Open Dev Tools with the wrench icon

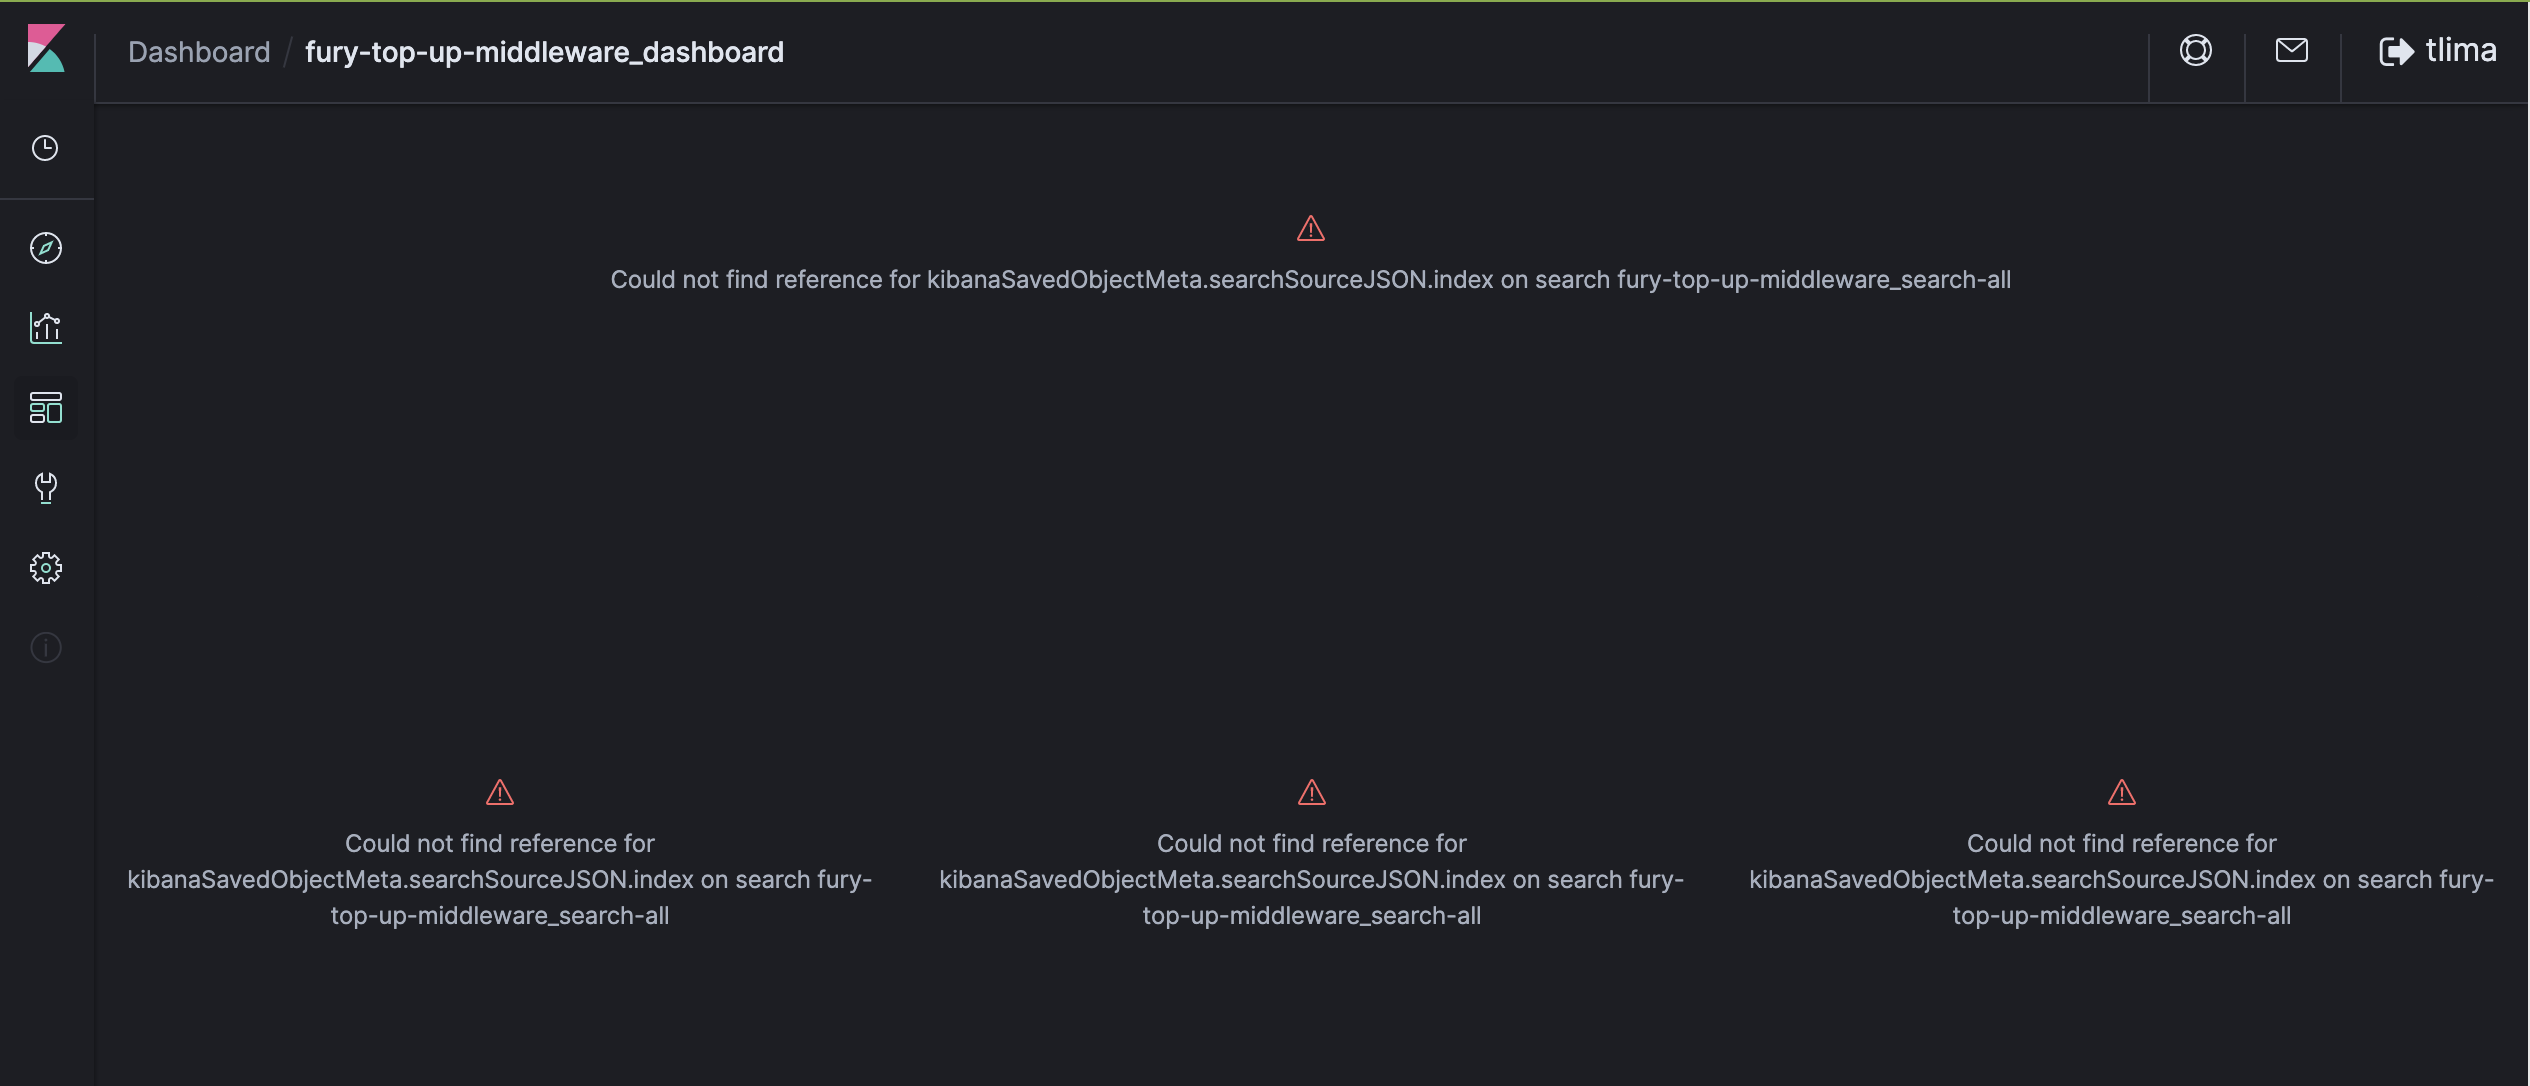(x=46, y=488)
